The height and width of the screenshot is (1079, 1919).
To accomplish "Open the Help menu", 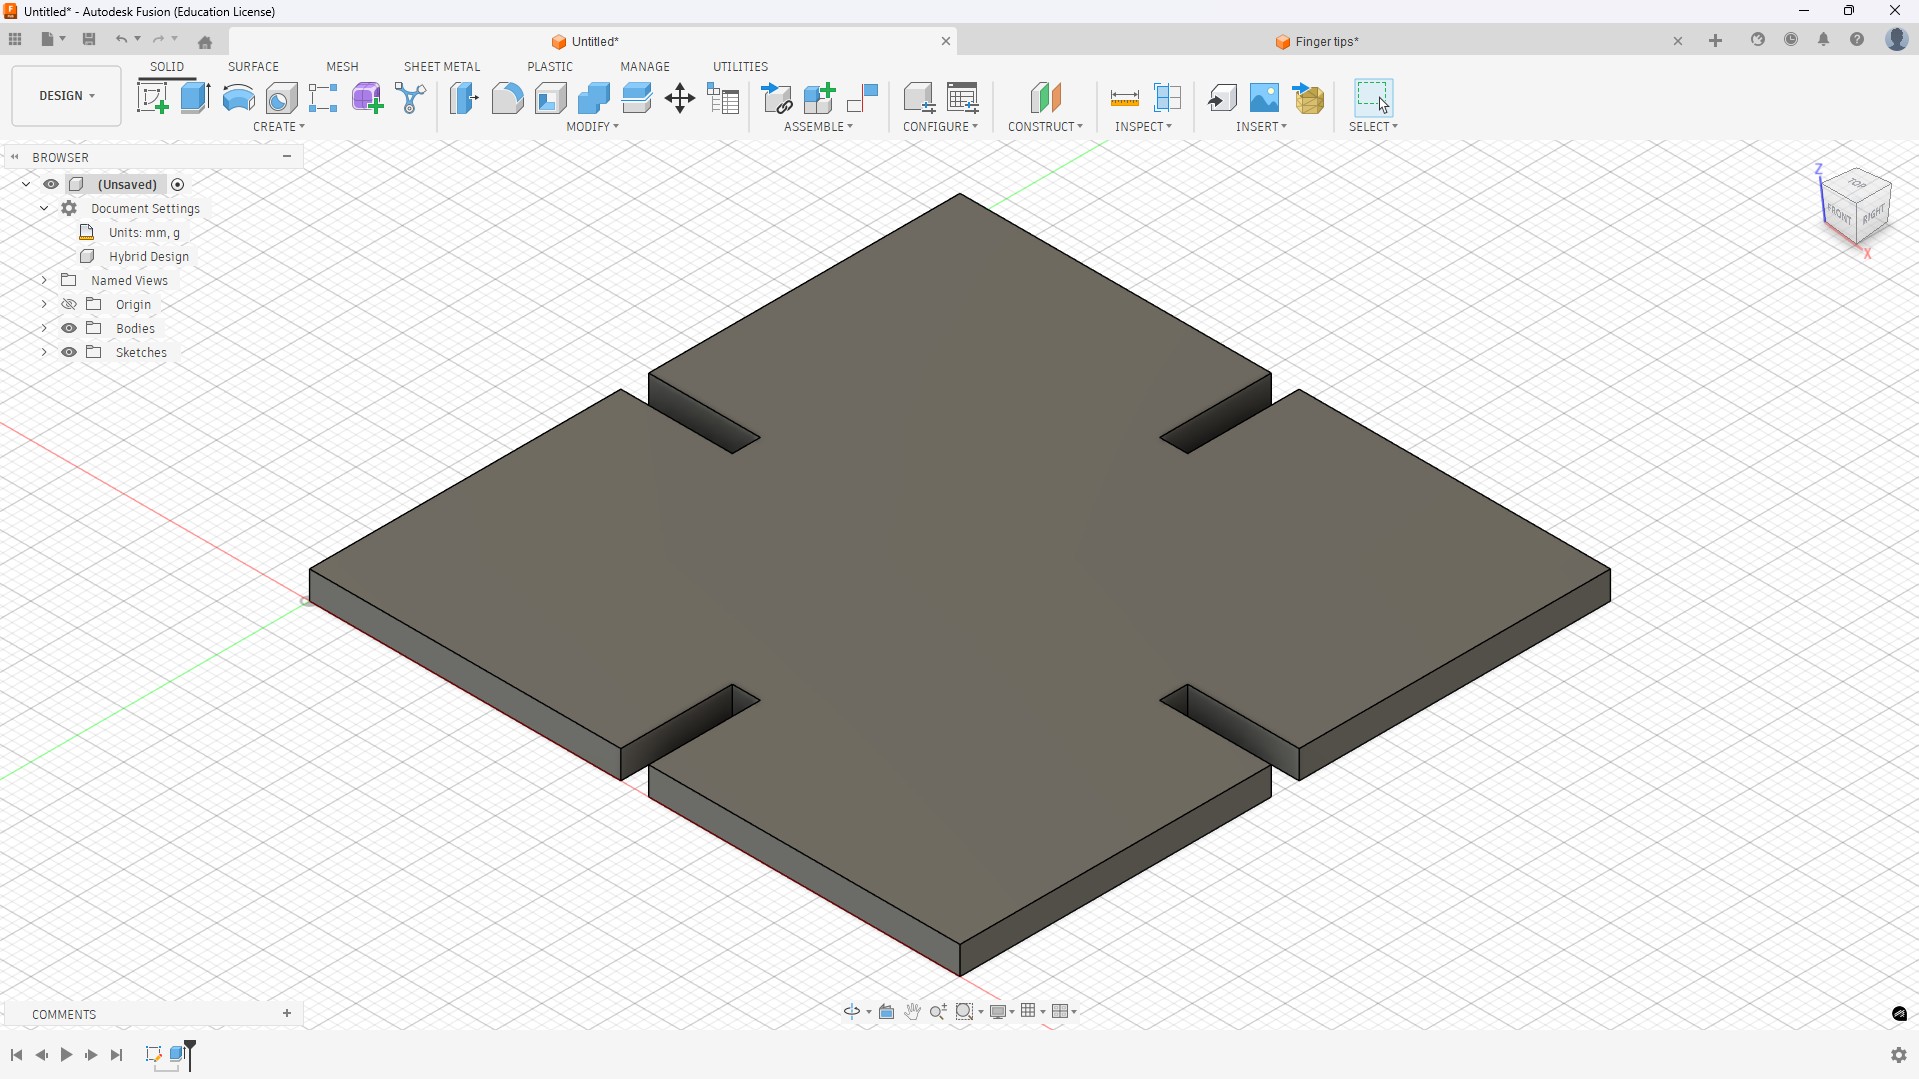I will pos(1857,40).
